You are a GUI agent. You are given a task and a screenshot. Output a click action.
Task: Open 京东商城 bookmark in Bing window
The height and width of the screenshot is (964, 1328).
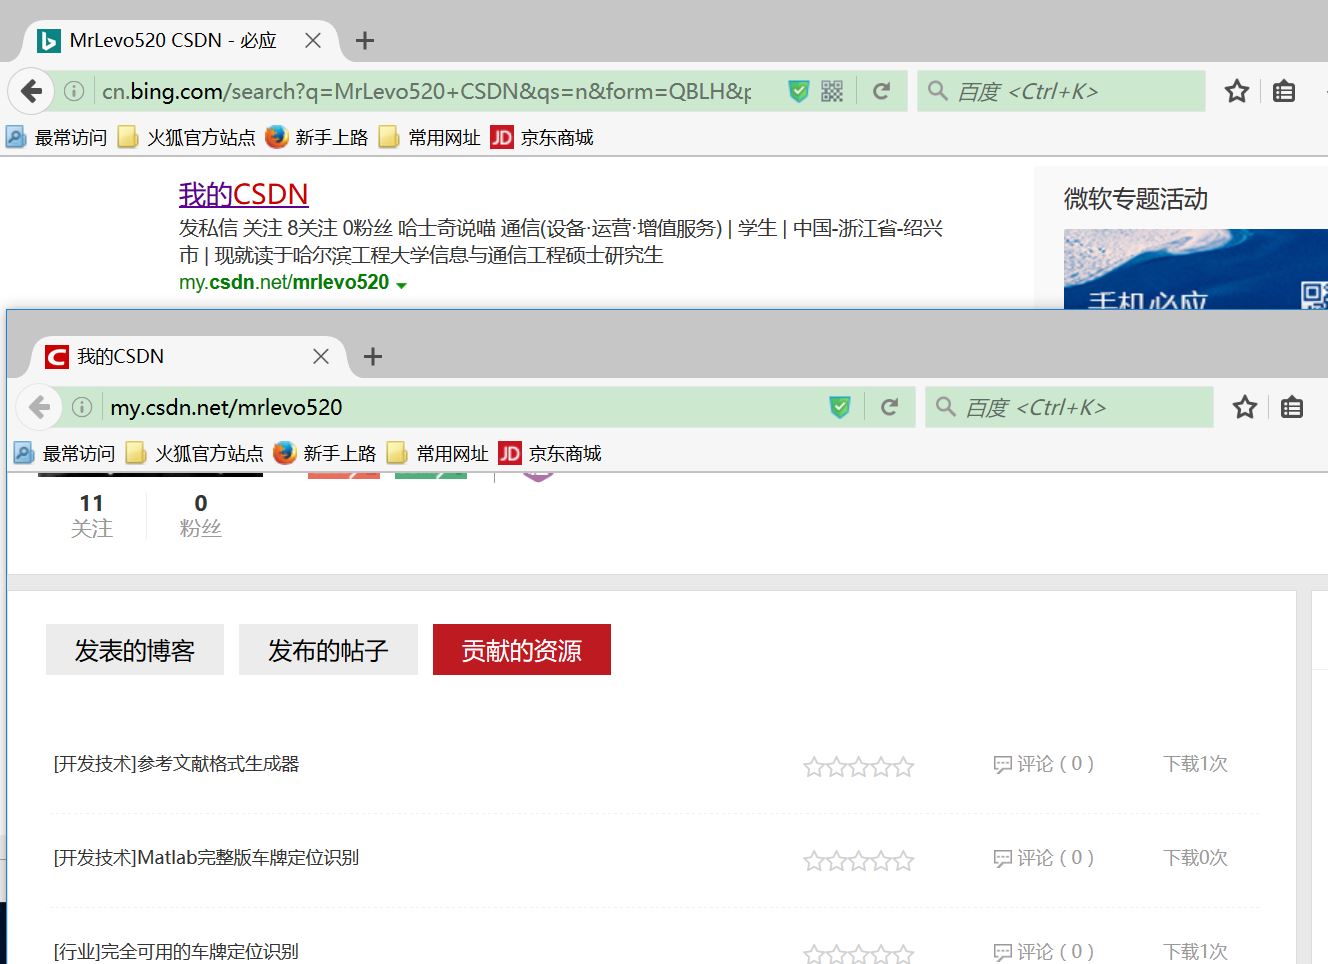point(543,137)
